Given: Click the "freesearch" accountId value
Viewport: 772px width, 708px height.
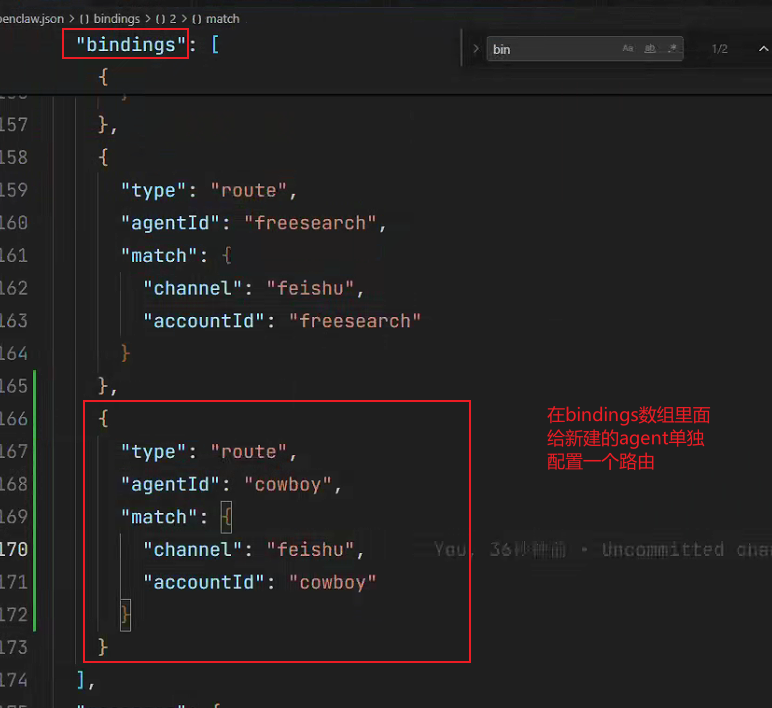Looking at the screenshot, I should pos(354,321).
